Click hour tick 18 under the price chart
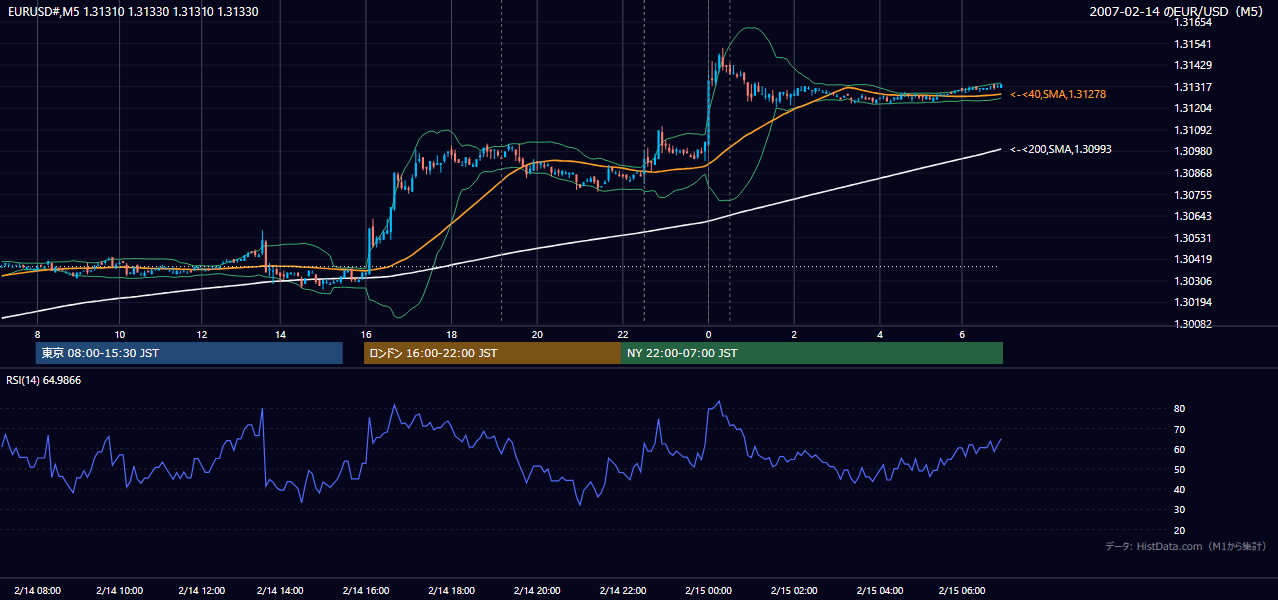The image size is (1278, 600). tap(451, 334)
